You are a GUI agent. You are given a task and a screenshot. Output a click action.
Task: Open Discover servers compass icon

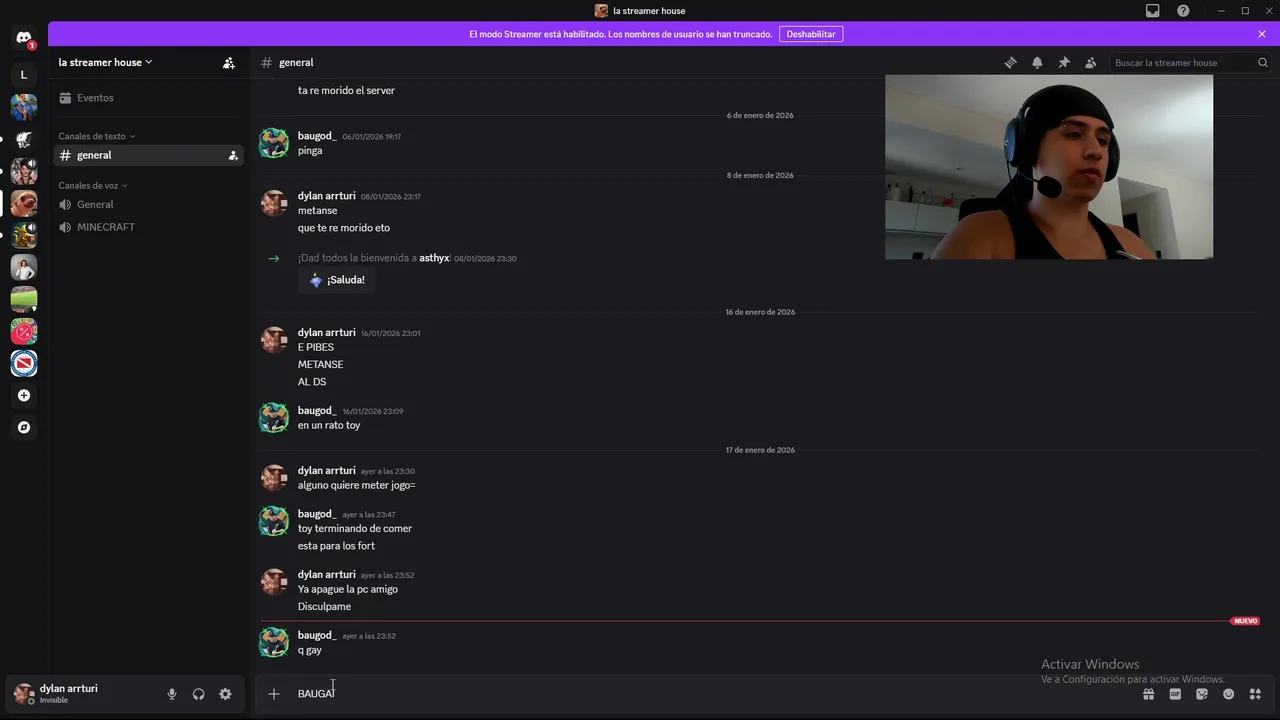[24, 427]
